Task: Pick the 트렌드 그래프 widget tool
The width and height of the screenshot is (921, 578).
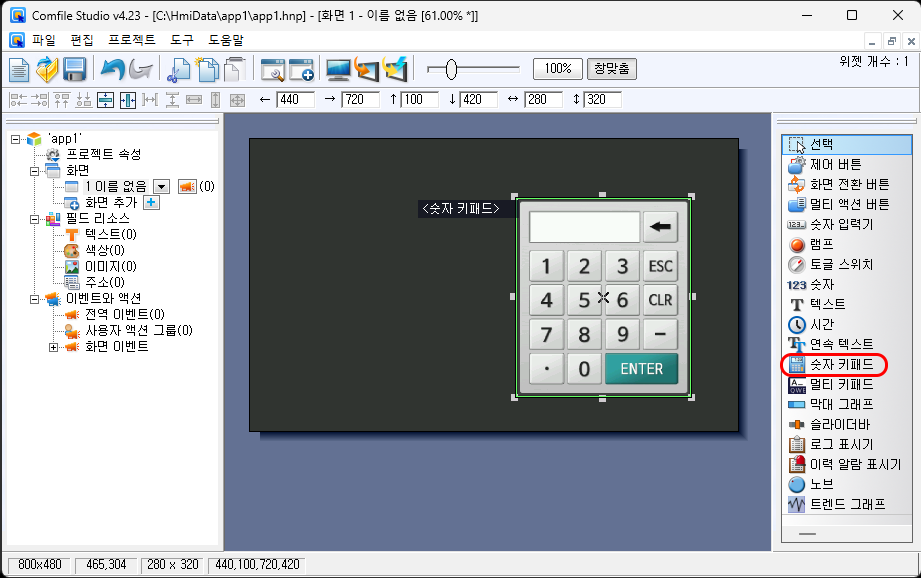Action: [846, 504]
